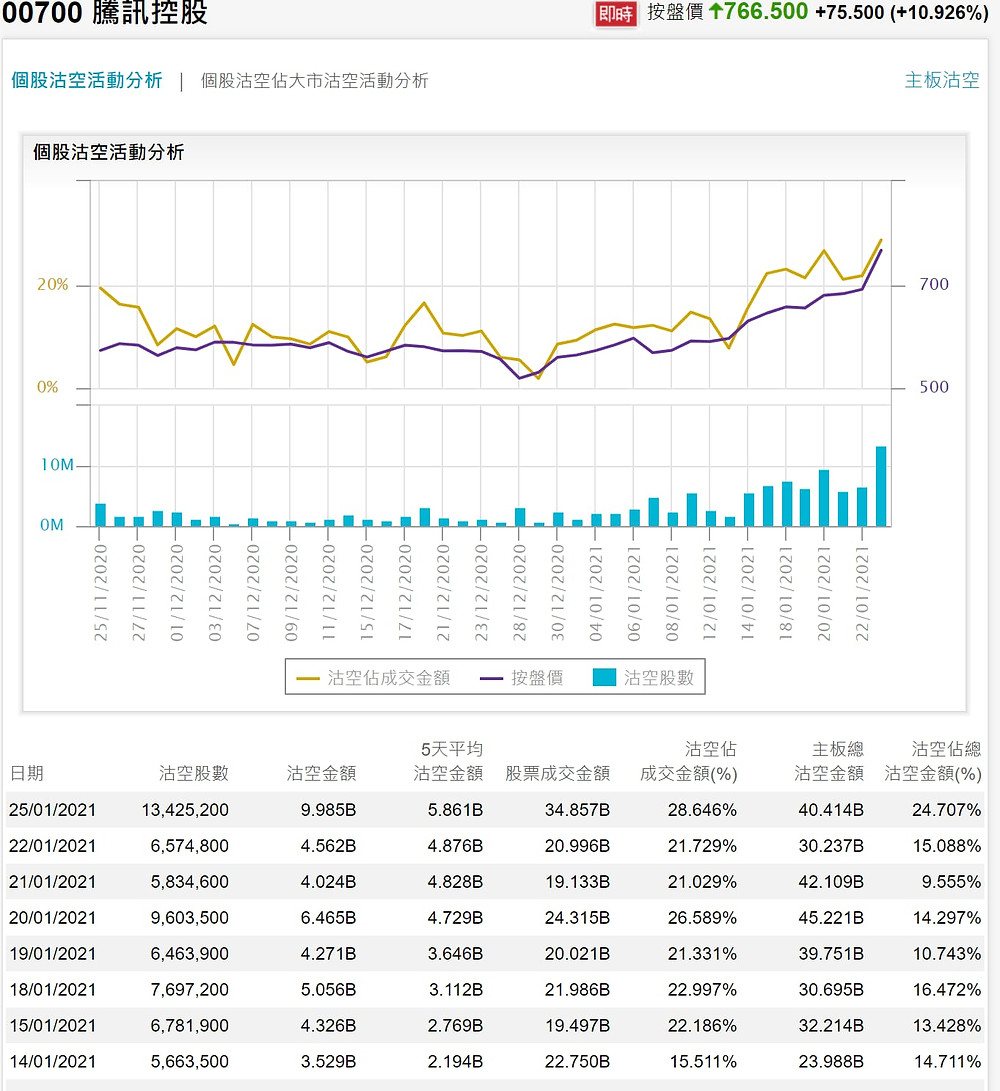Click the 00700 騰訊控股 stock title
The width and height of the screenshot is (1000, 1091).
[105, 13]
